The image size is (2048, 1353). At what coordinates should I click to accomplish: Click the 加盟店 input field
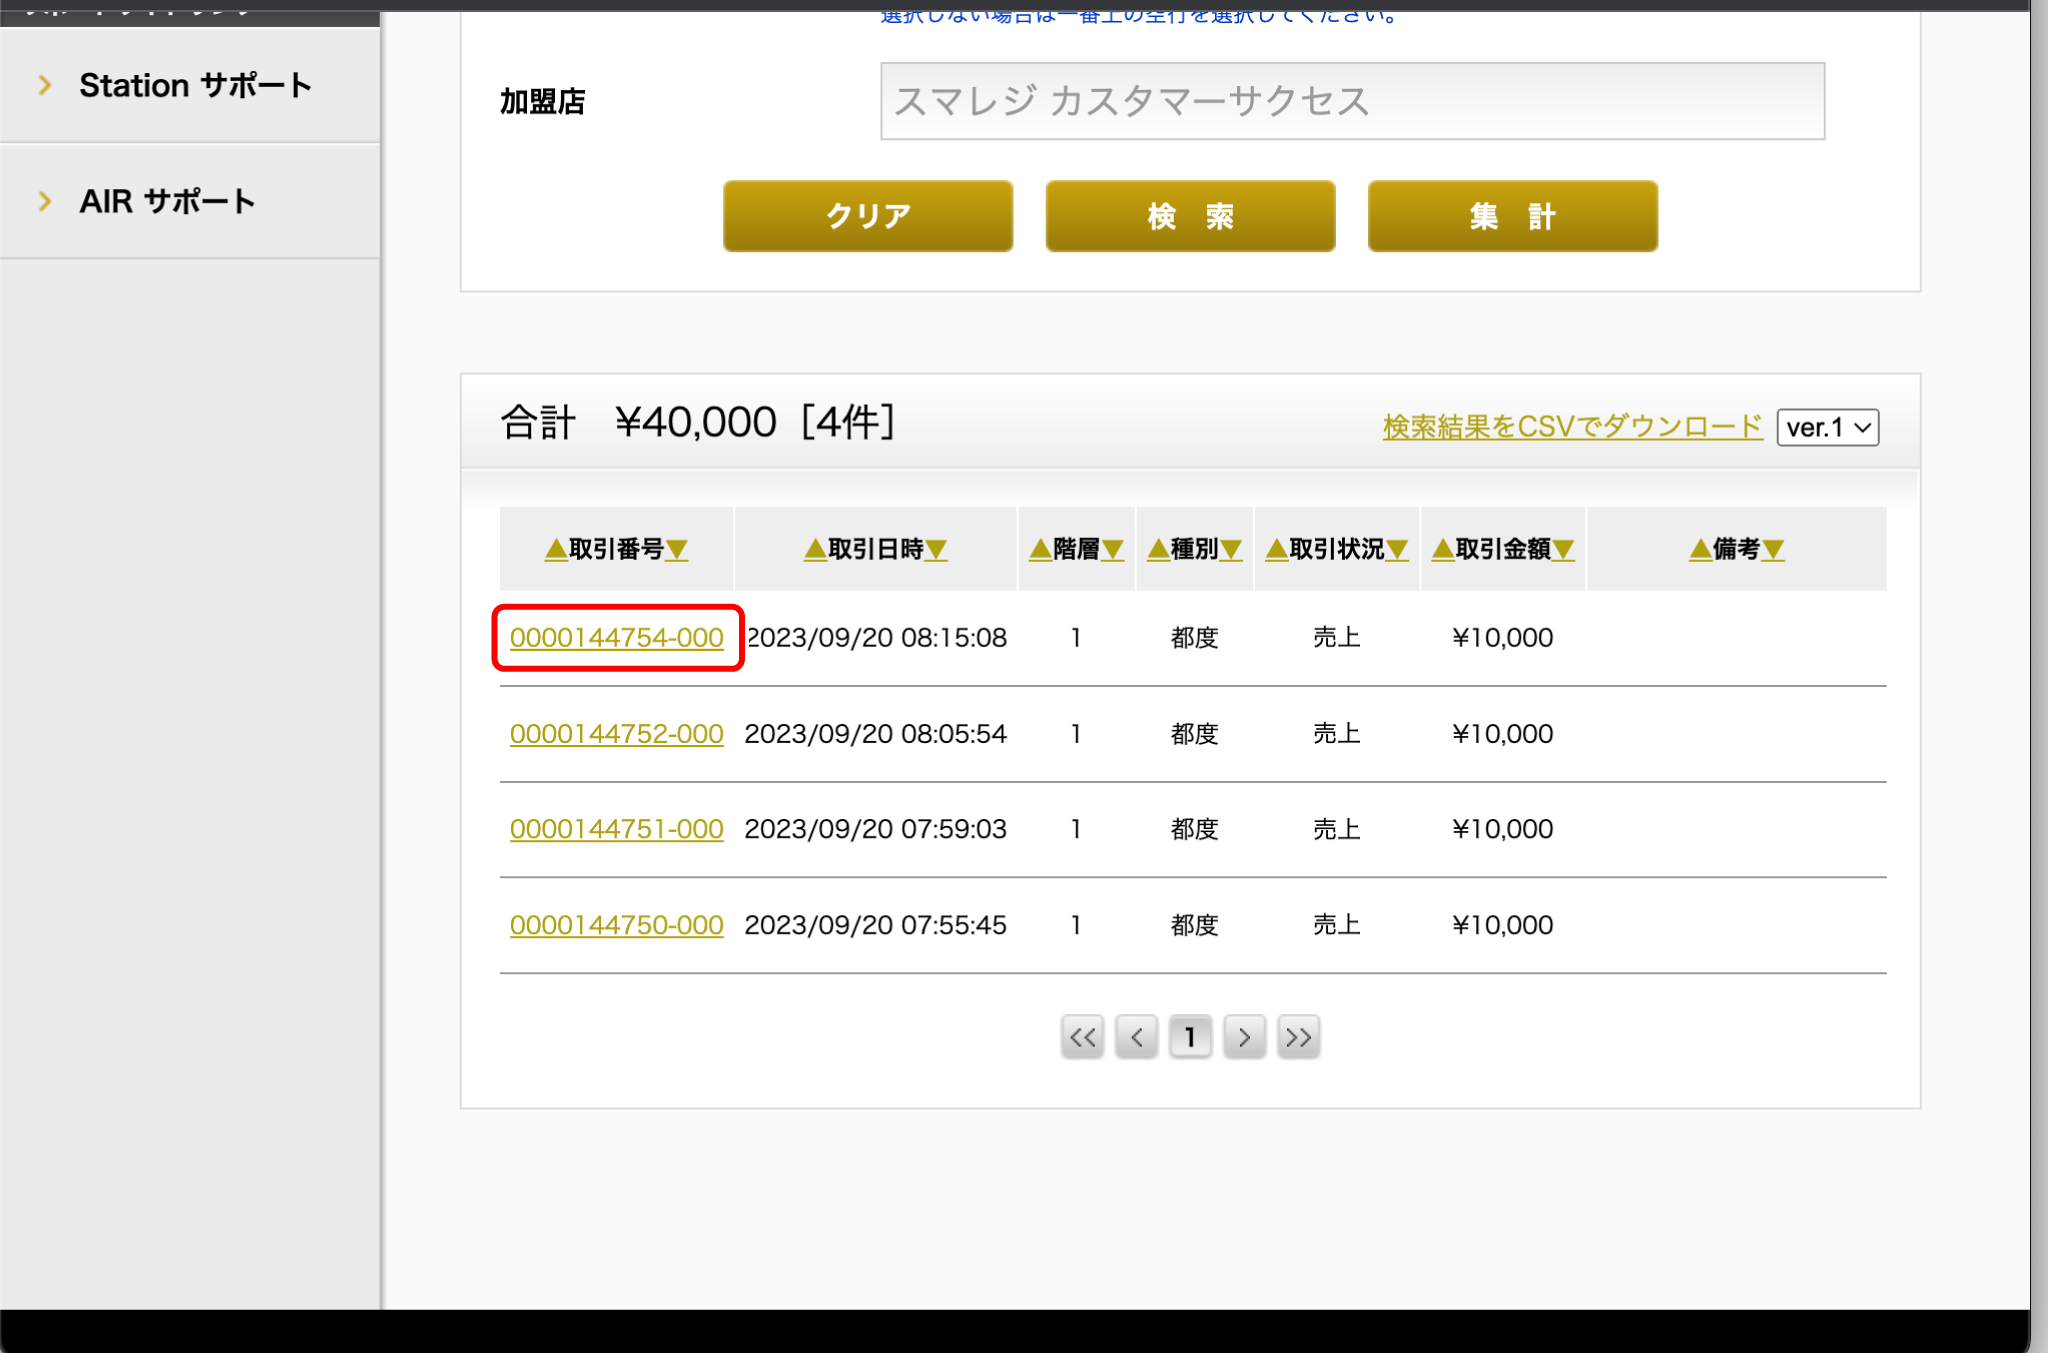click(1352, 101)
